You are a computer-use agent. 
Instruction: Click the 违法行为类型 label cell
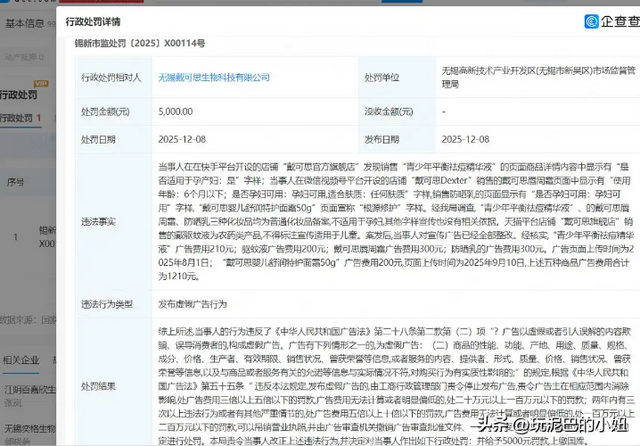113,304
